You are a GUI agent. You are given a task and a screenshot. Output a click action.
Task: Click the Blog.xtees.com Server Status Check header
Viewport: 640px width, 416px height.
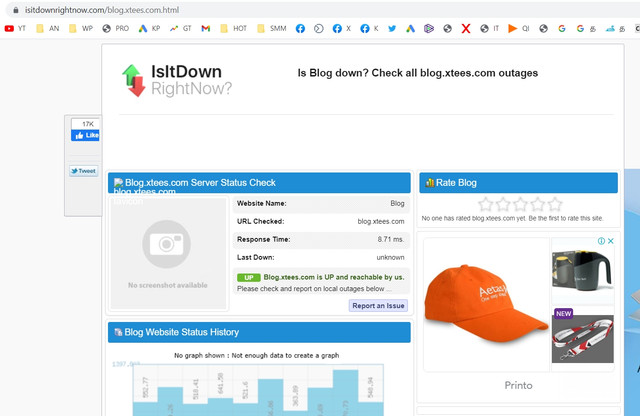pos(259,183)
